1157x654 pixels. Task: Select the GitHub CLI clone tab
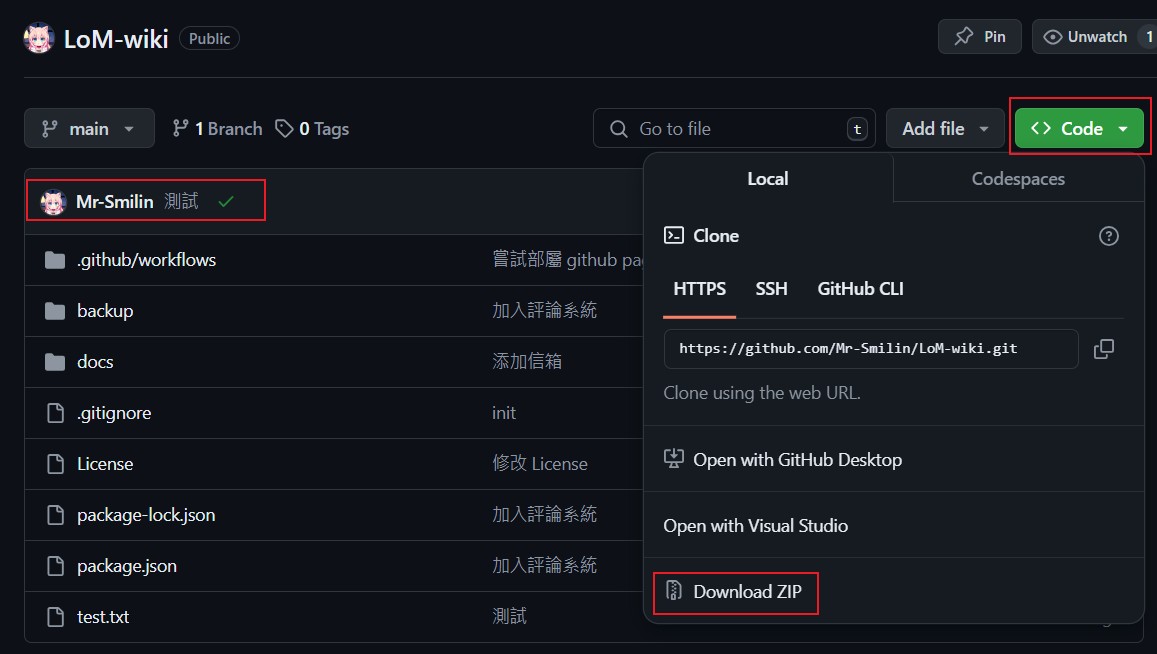tap(860, 289)
